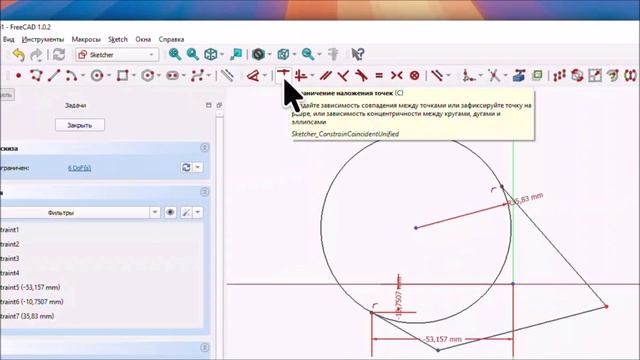The image size is (640, 360).
Task: Open the Справка menu
Action: pyautogui.click(x=171, y=40)
